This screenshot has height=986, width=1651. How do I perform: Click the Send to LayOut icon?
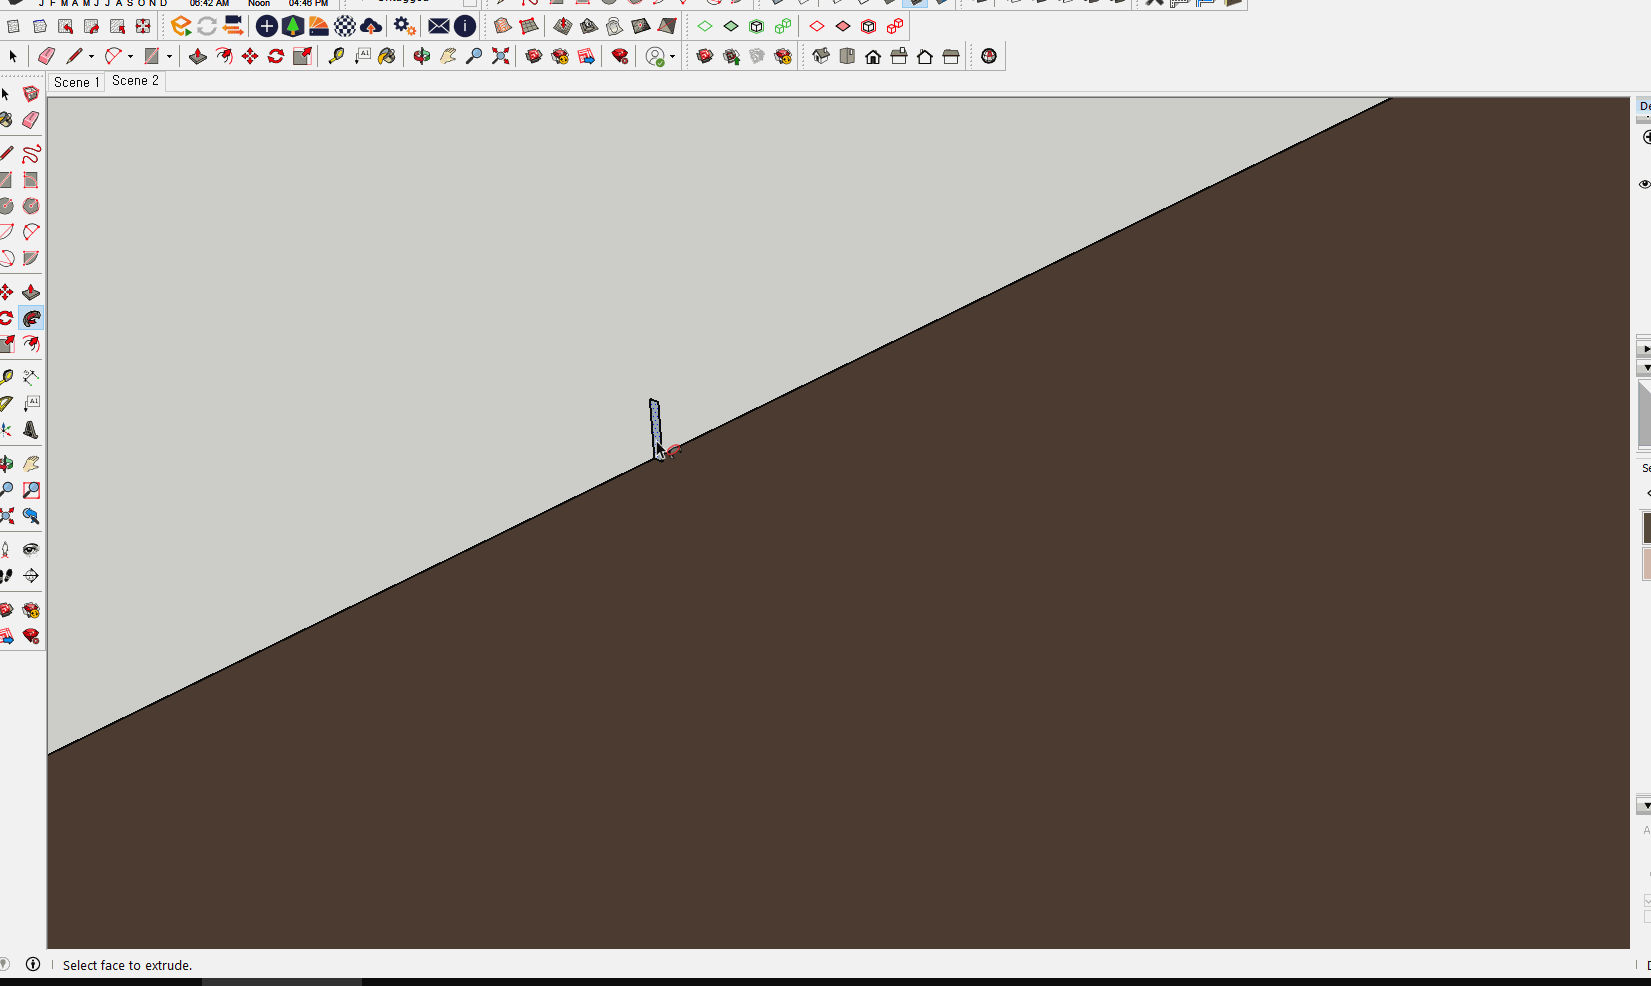click(586, 56)
